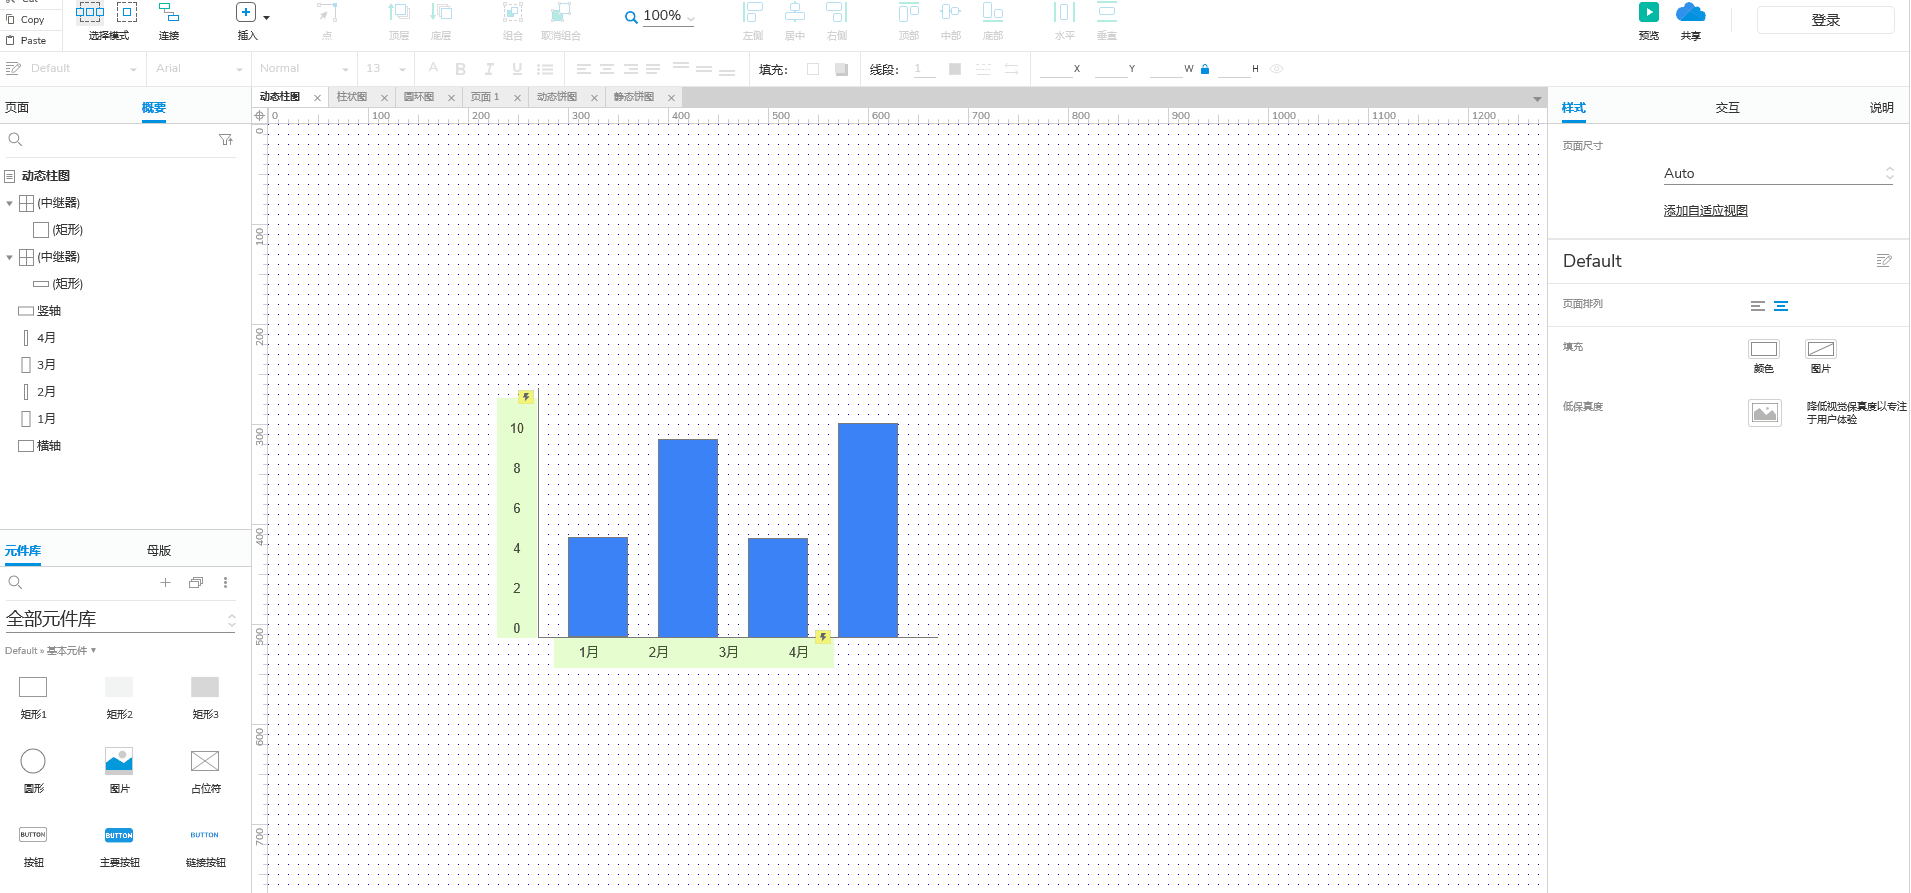Click the 点 point tool icon
Screen dimensions: 1911x893
pos(327,13)
